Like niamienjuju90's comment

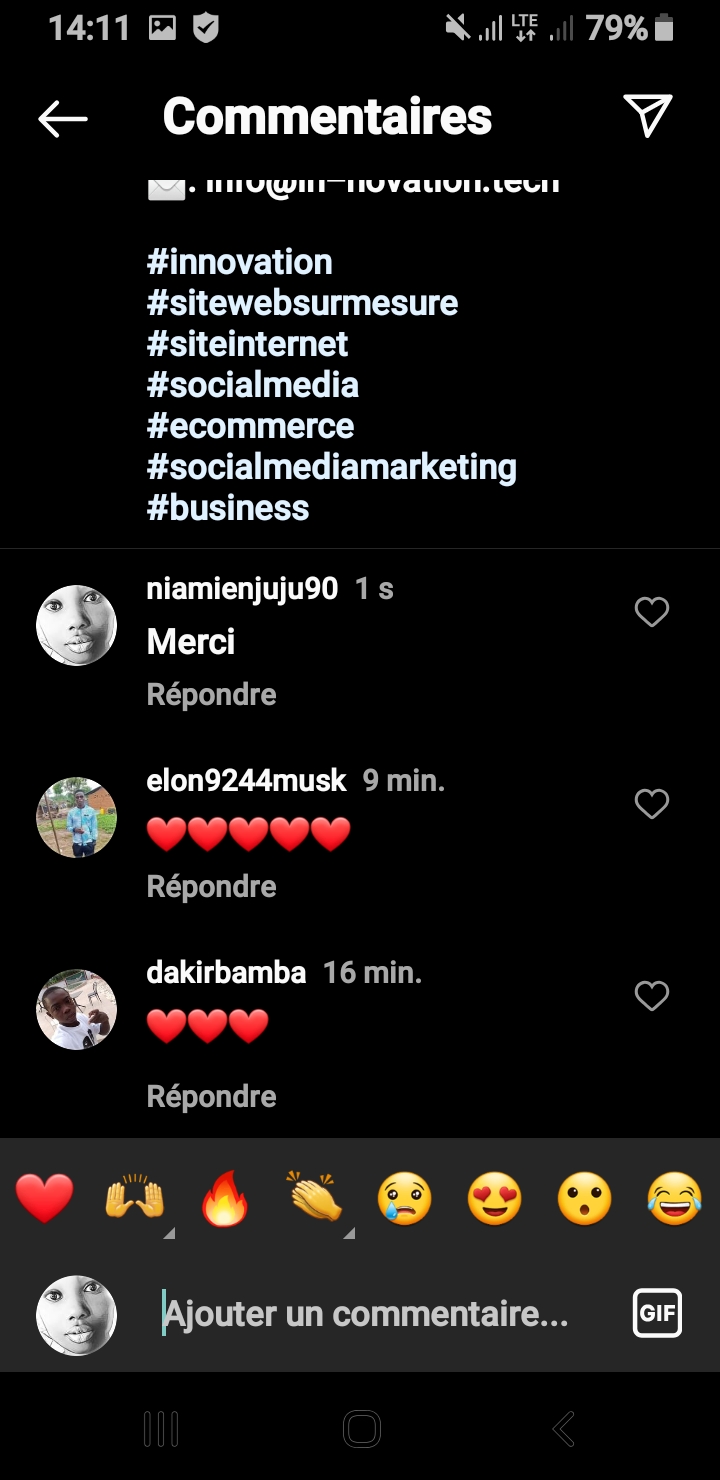(652, 612)
